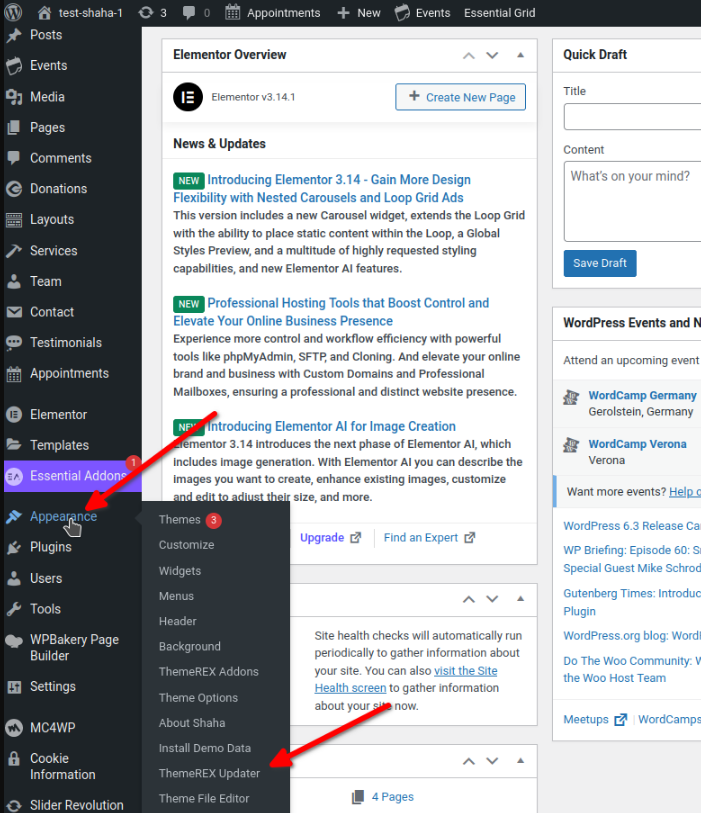The height and width of the screenshot is (813, 701).
Task: Open Essential Grid in admin bar
Action: coord(499,12)
